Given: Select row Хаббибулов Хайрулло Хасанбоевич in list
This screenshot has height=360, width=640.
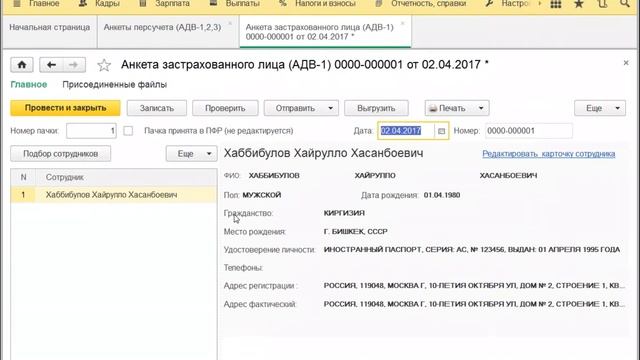Looking at the screenshot, I should pos(114,195).
